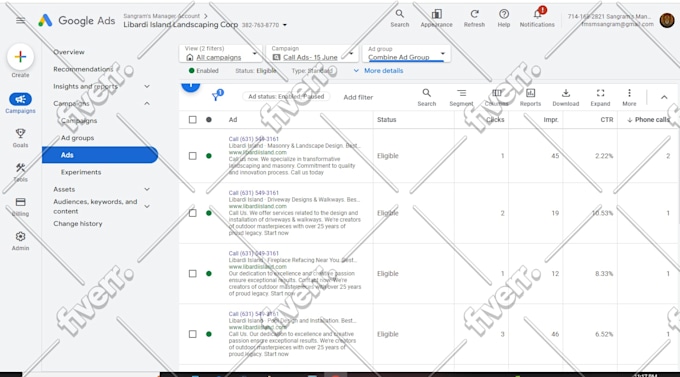
Task: Open Notifications bell
Action: [x=537, y=18]
